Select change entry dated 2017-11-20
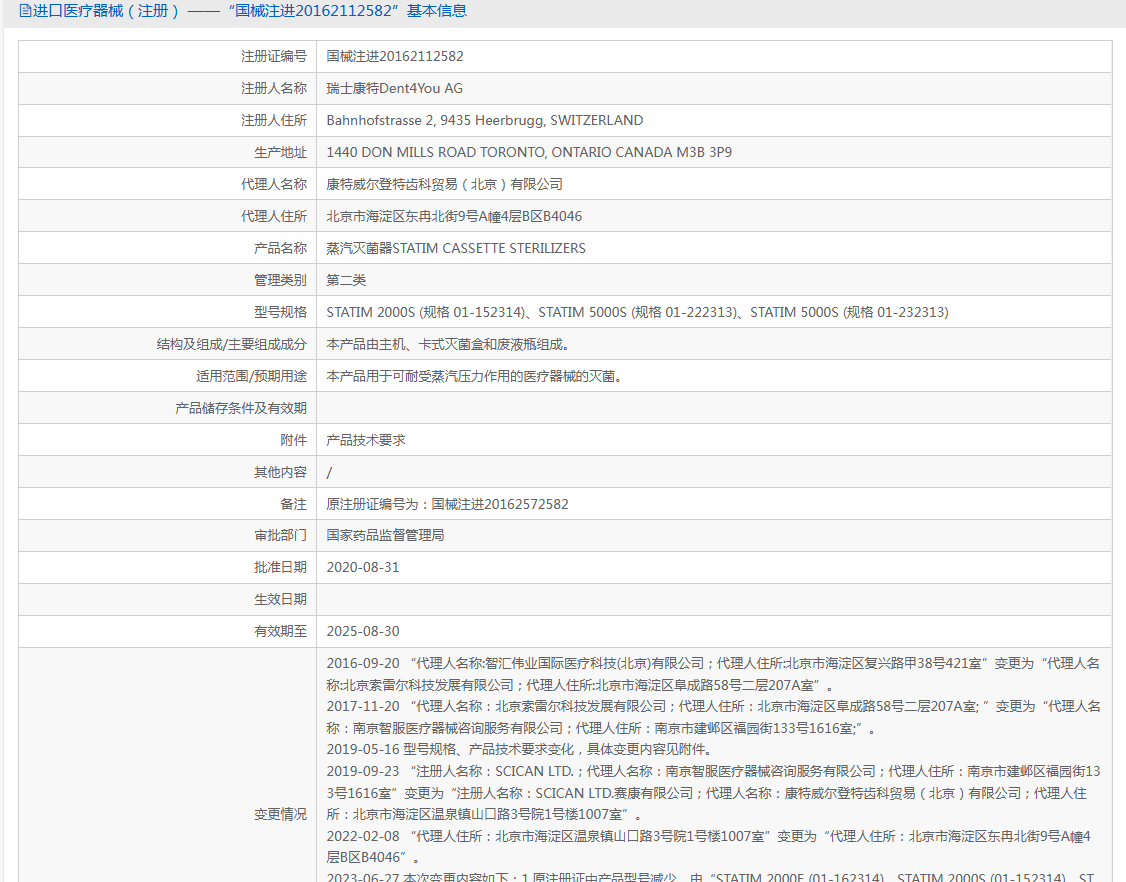 coord(713,718)
